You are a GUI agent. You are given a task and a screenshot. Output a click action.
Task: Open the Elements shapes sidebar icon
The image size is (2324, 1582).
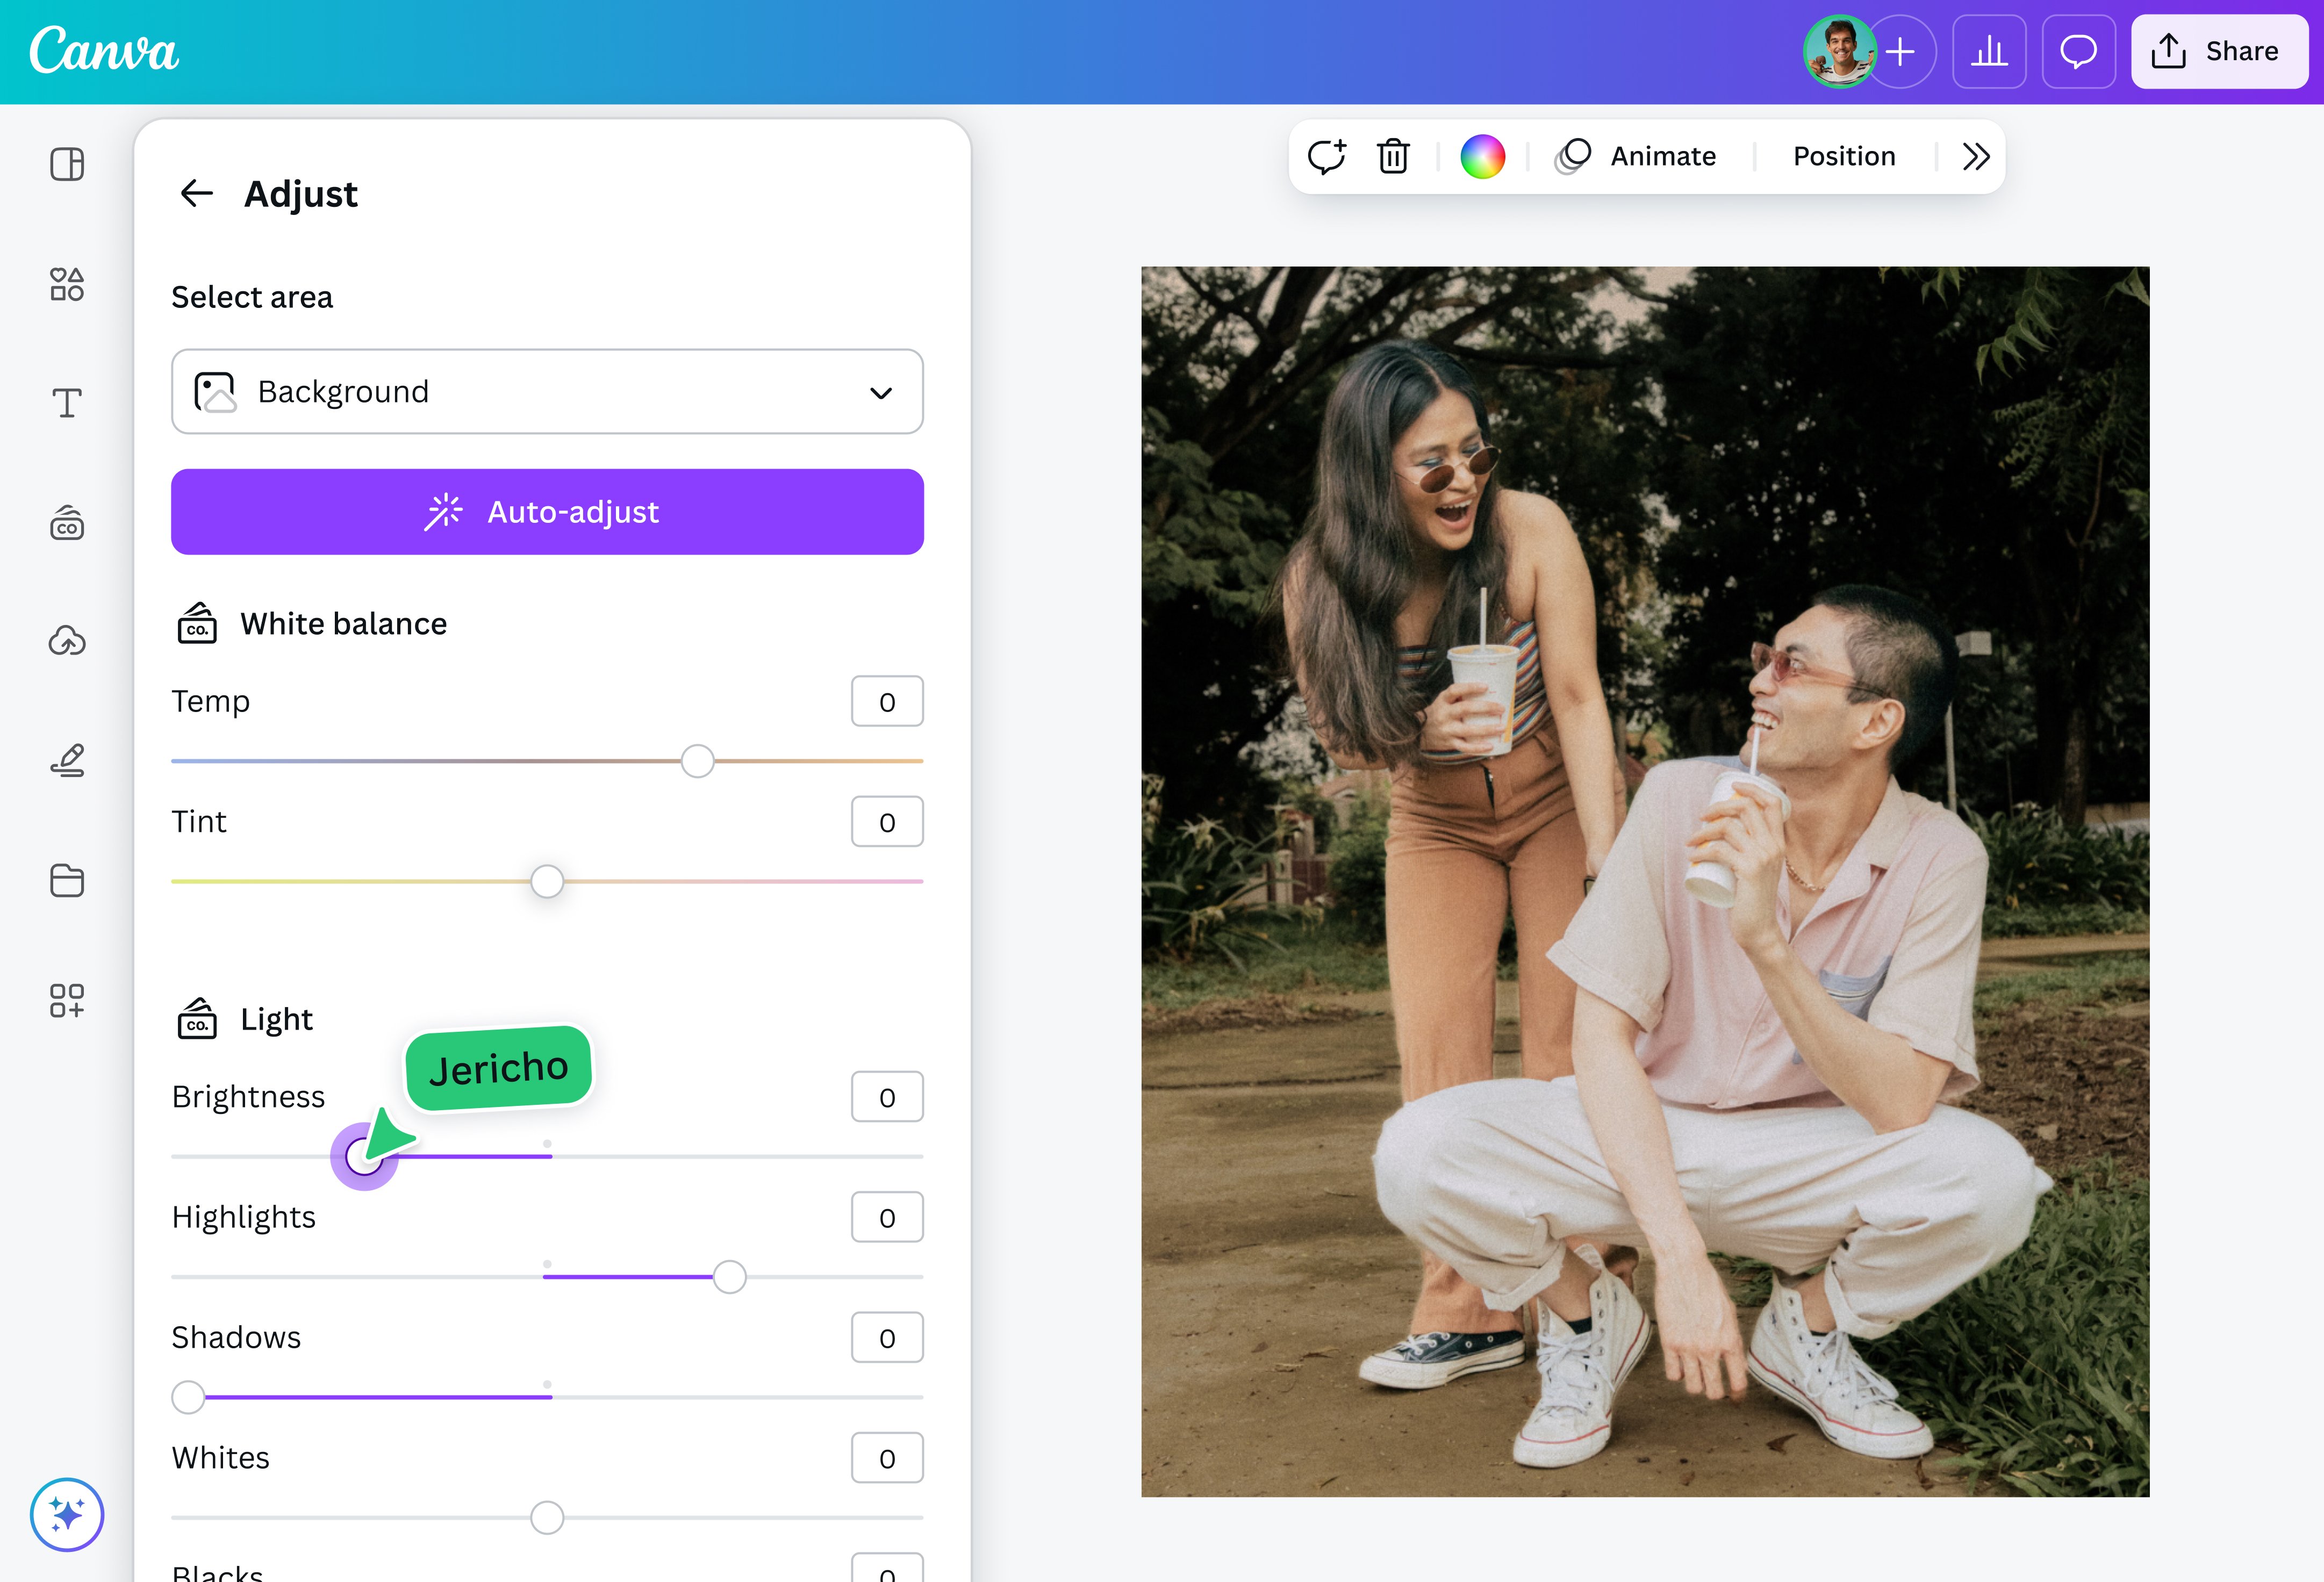click(x=67, y=284)
